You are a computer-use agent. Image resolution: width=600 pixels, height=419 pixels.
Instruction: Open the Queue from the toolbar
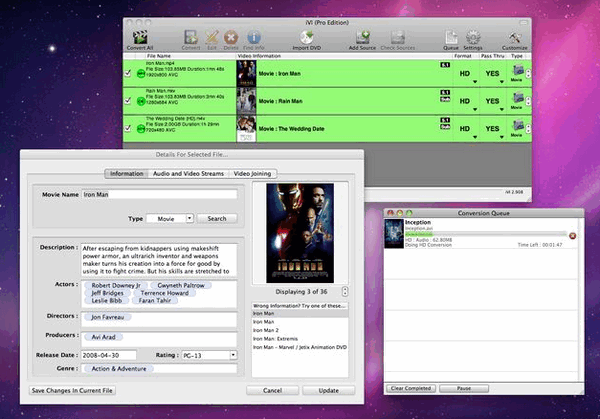pyautogui.click(x=450, y=37)
